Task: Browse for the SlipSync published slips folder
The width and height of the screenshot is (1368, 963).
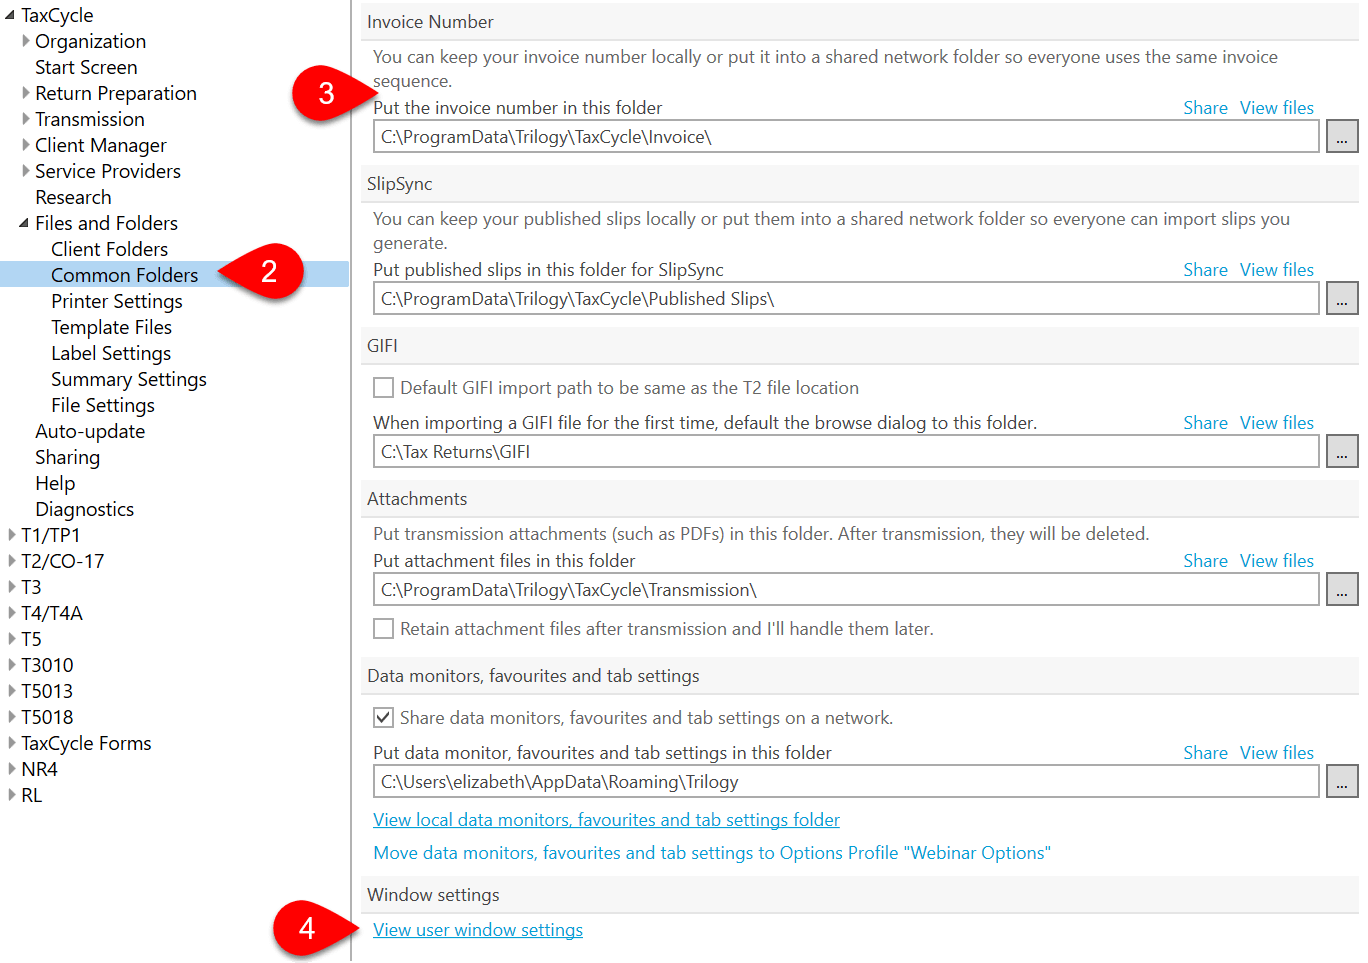Action: pos(1342,298)
